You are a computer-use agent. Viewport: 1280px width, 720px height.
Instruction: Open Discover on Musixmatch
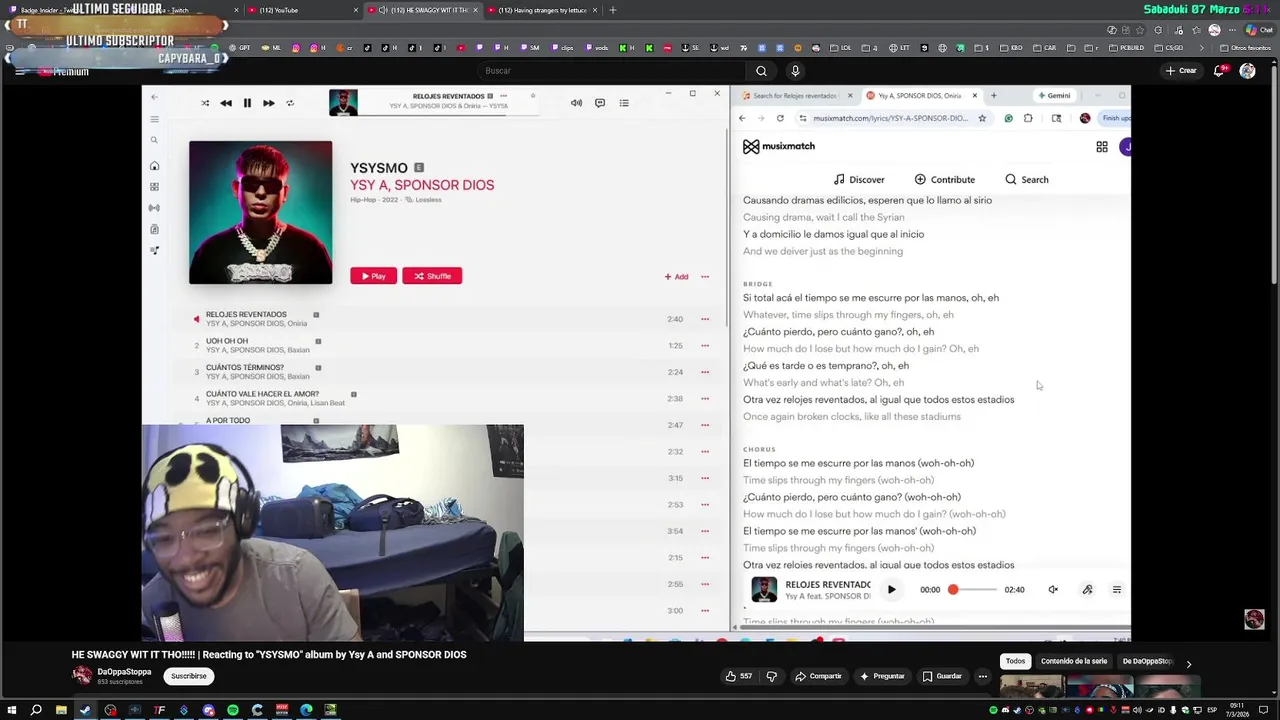tap(859, 180)
